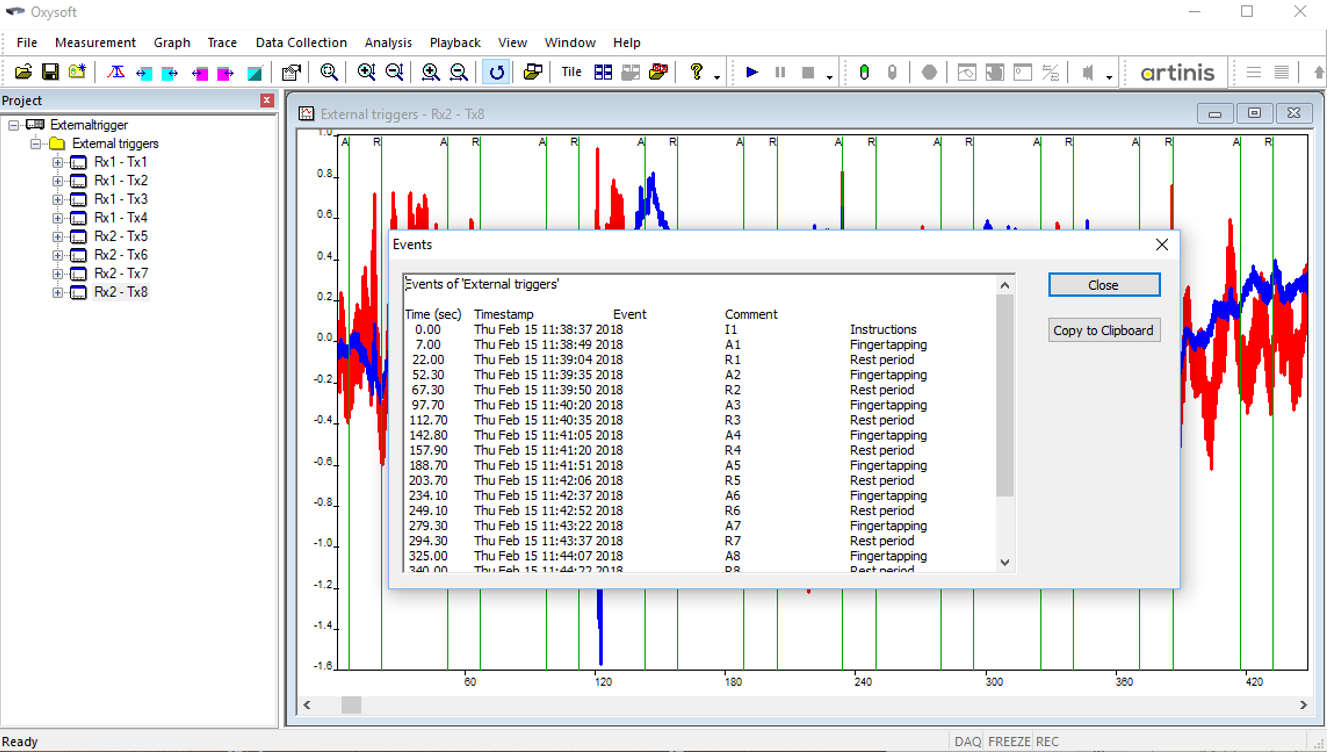Close the Events dialog

pos(1162,244)
